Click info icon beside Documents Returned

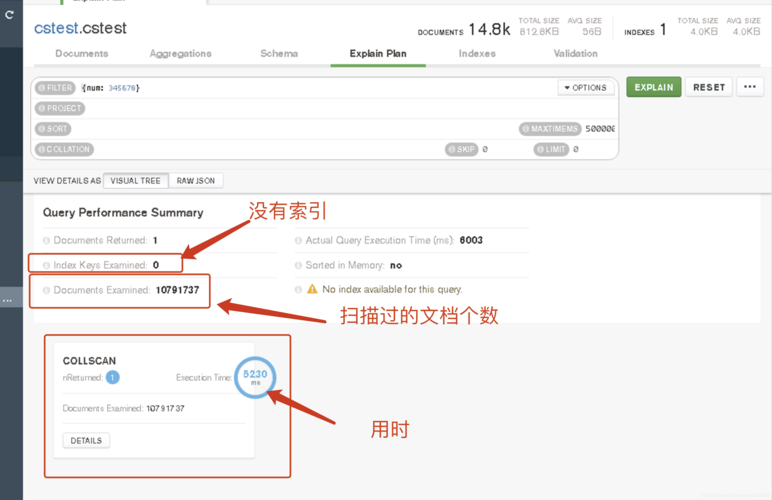click(46, 241)
